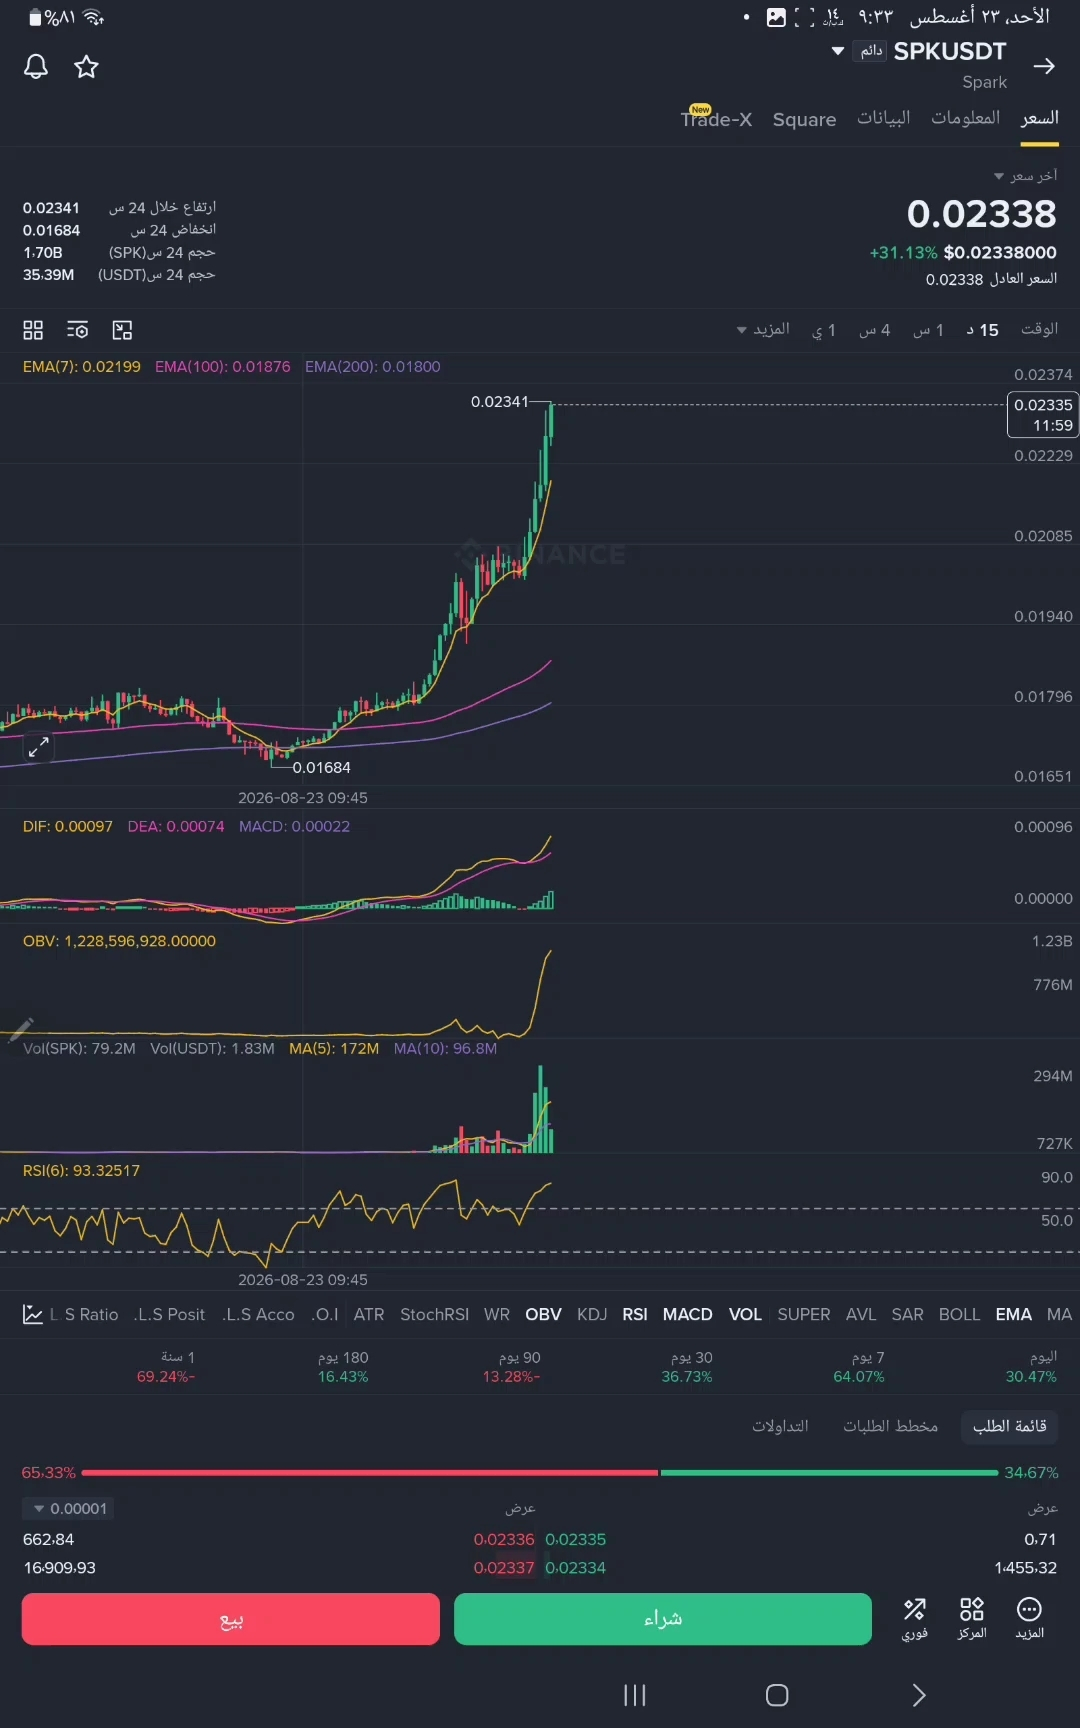
Task: Tap Android home button
Action: point(777,1695)
